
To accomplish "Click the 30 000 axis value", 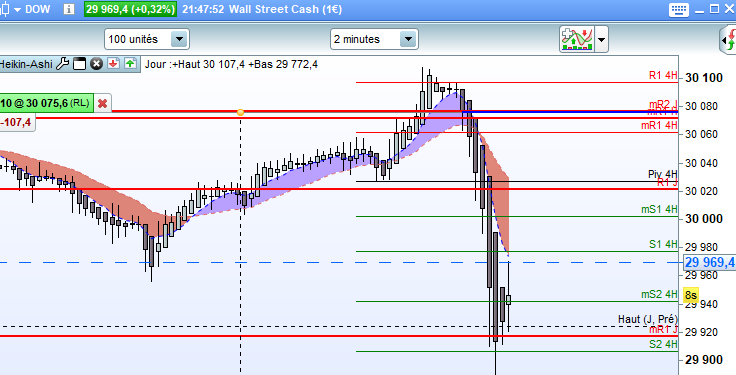I will 704,219.
